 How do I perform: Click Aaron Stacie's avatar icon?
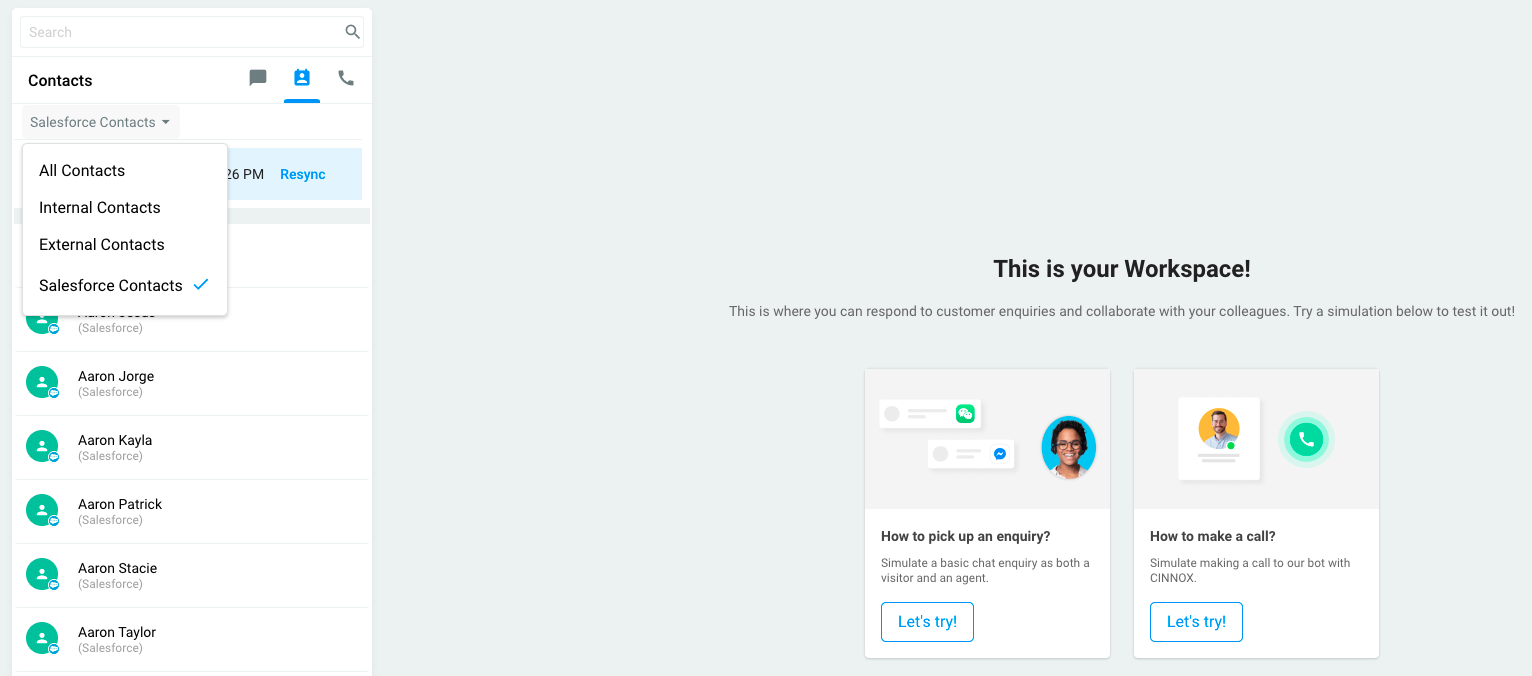point(42,574)
